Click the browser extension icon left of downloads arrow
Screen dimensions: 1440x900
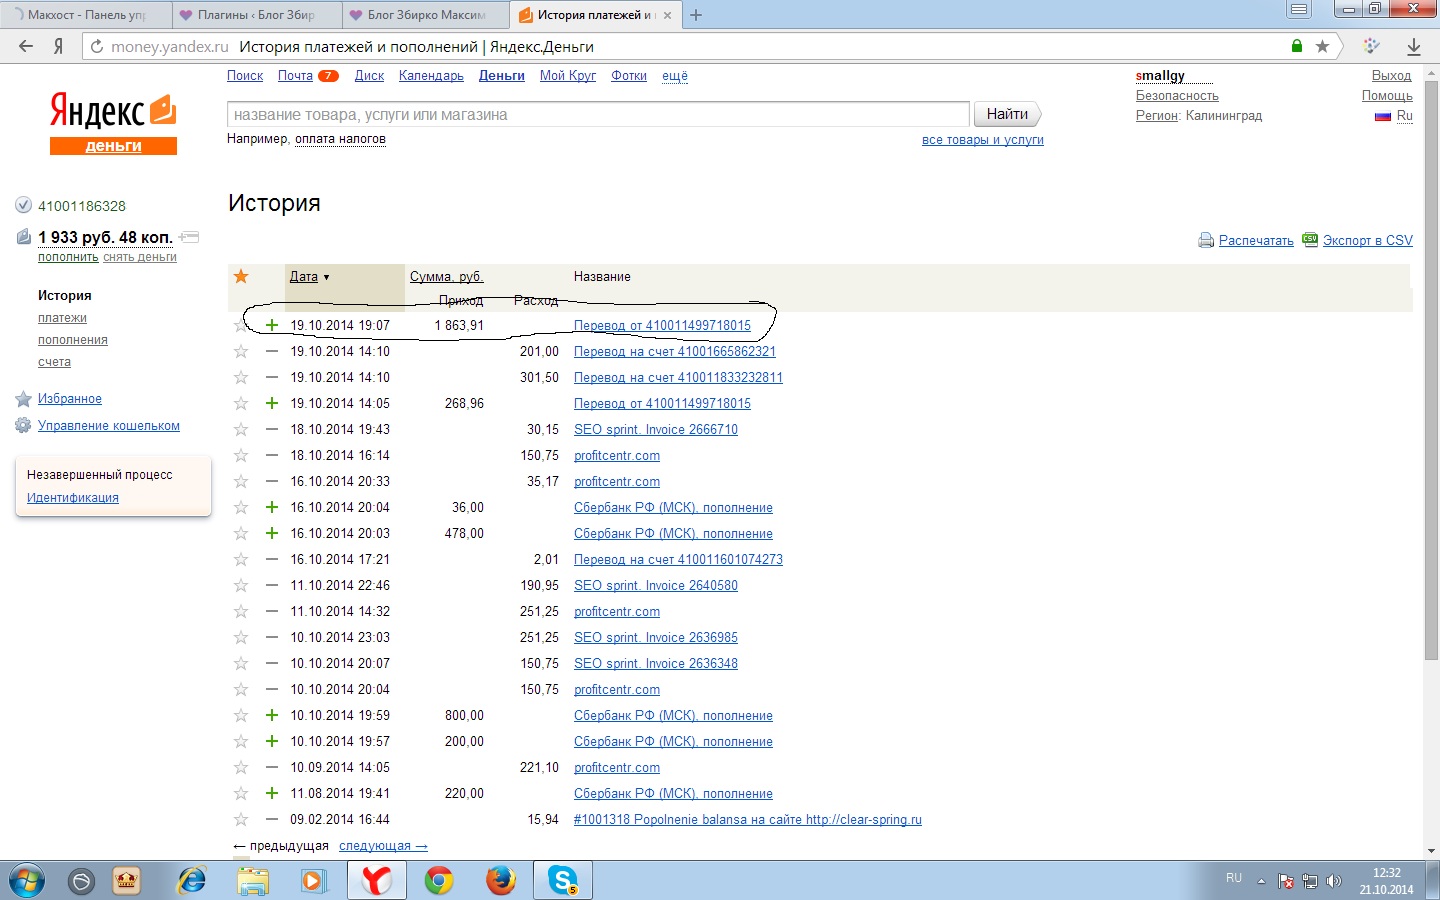(x=1371, y=46)
